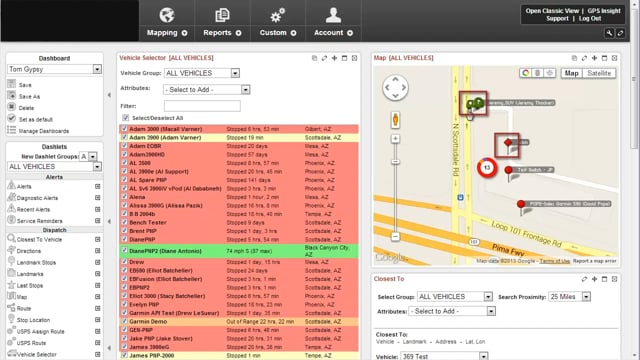
Task: Click Manage Dashboards in Dashboard panel
Action: (x=44, y=131)
